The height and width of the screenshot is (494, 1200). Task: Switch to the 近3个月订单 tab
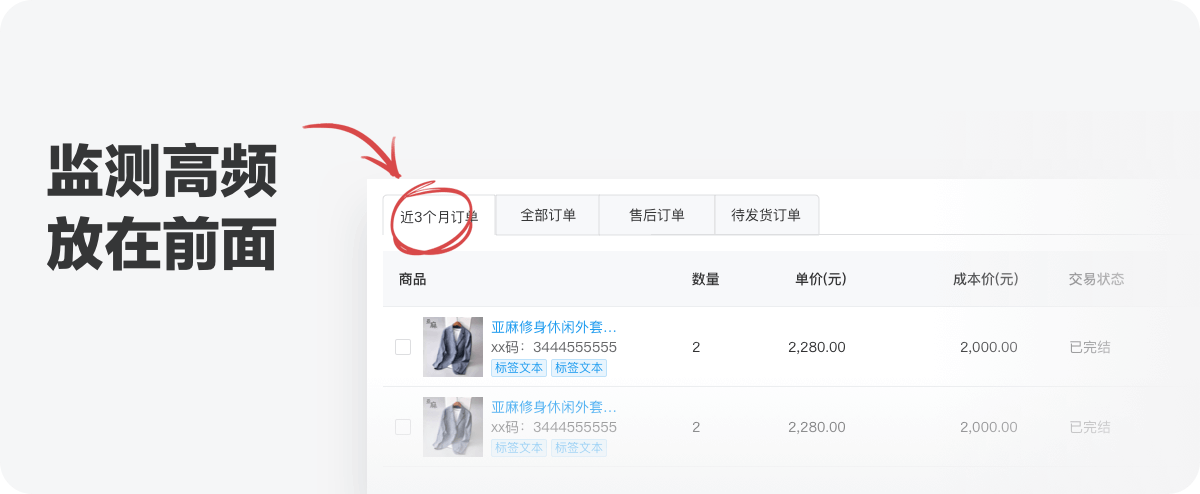tap(439, 215)
